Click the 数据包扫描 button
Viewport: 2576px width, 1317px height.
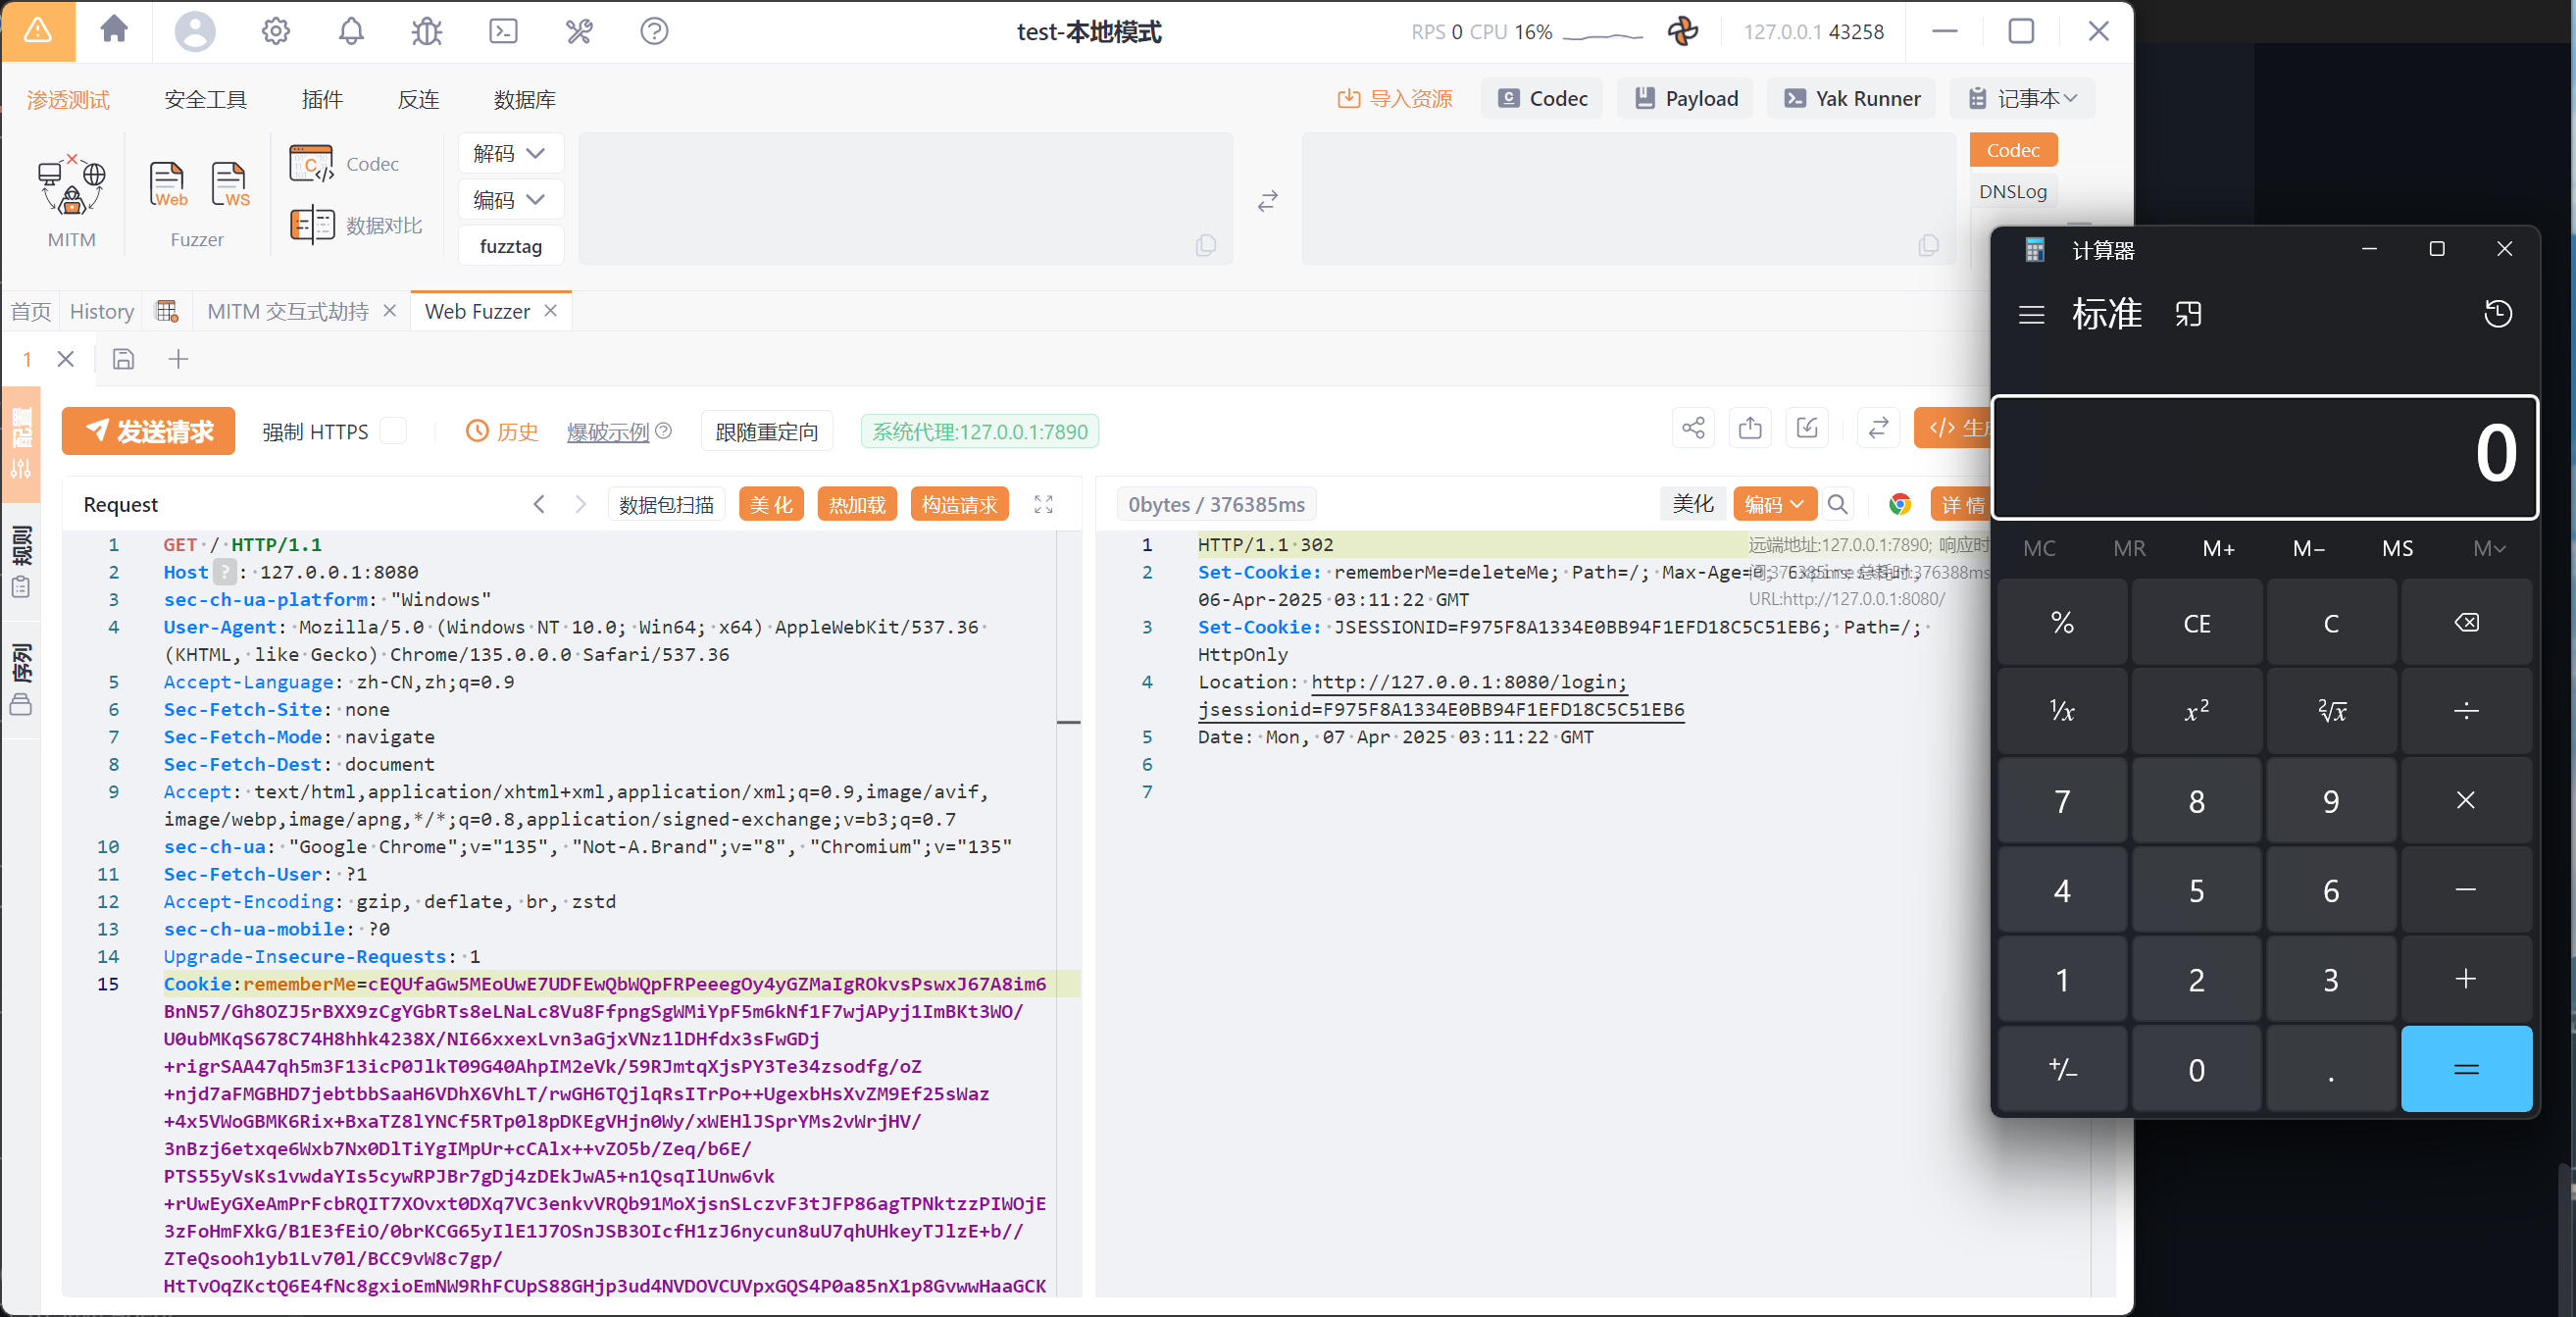point(666,504)
